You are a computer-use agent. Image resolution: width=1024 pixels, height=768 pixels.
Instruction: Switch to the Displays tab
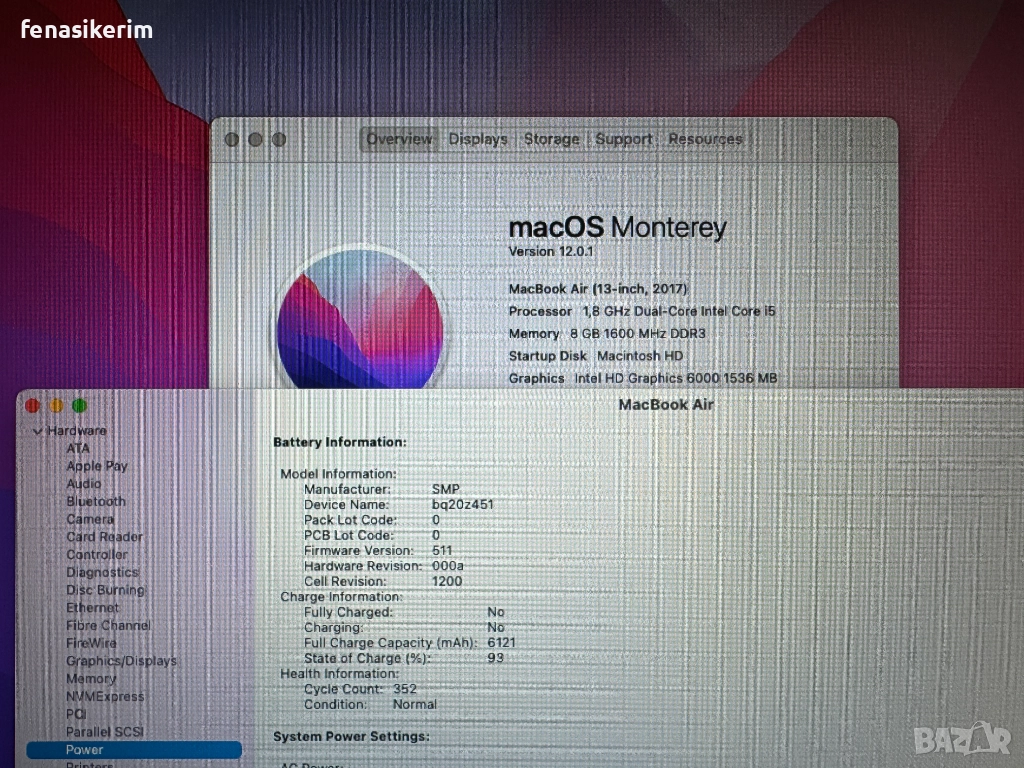click(x=478, y=139)
